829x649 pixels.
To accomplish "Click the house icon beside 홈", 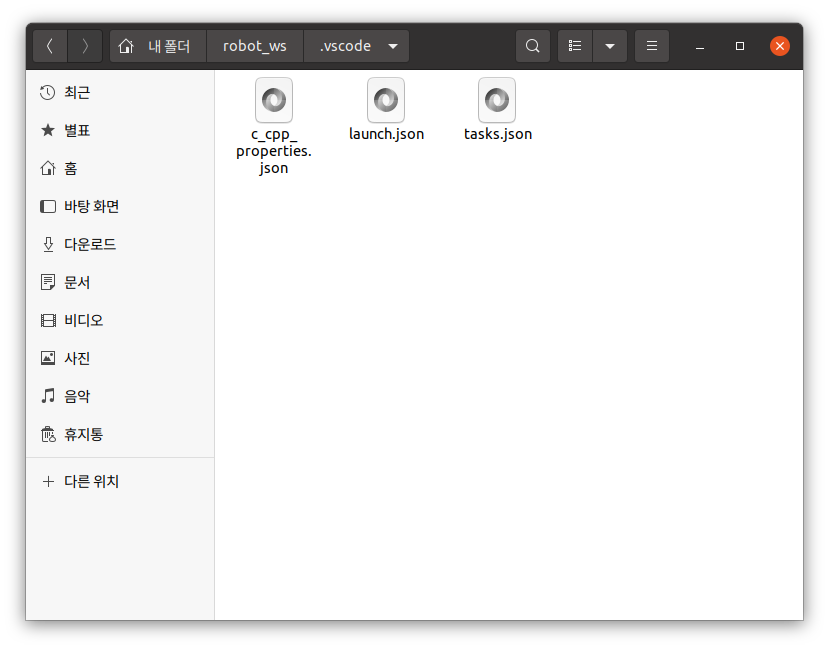I will pos(48,168).
